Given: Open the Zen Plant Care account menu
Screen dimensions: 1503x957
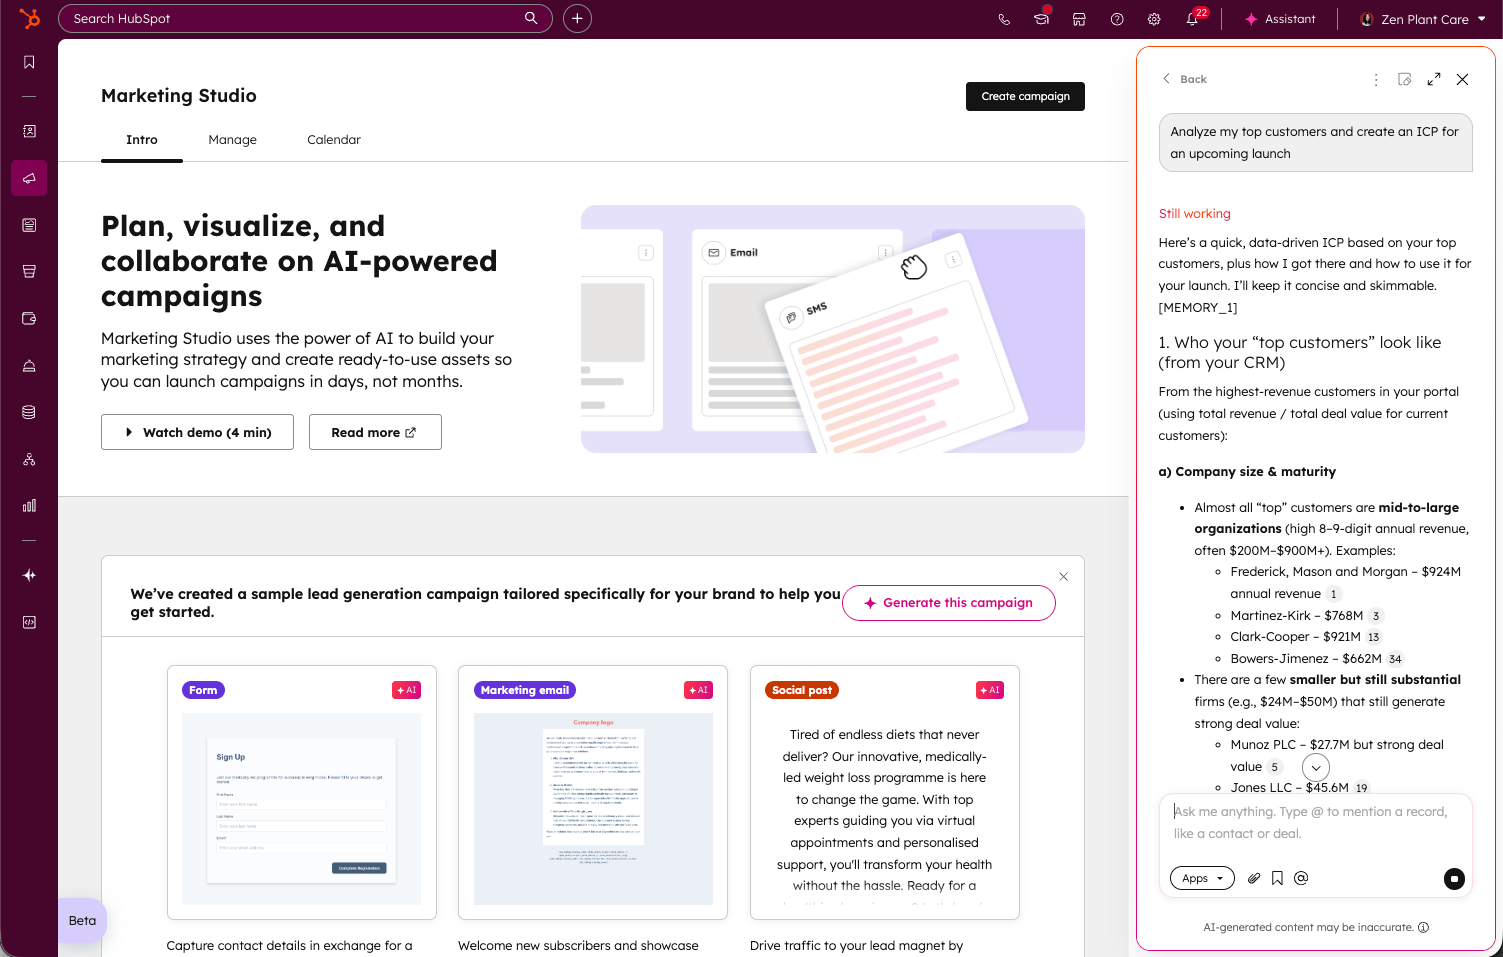Looking at the screenshot, I should click(1423, 19).
